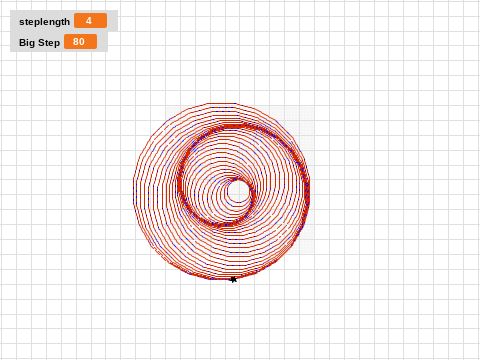Click the gray steplength monitor background
Viewport: 480px width, 360px height.
point(64,21)
